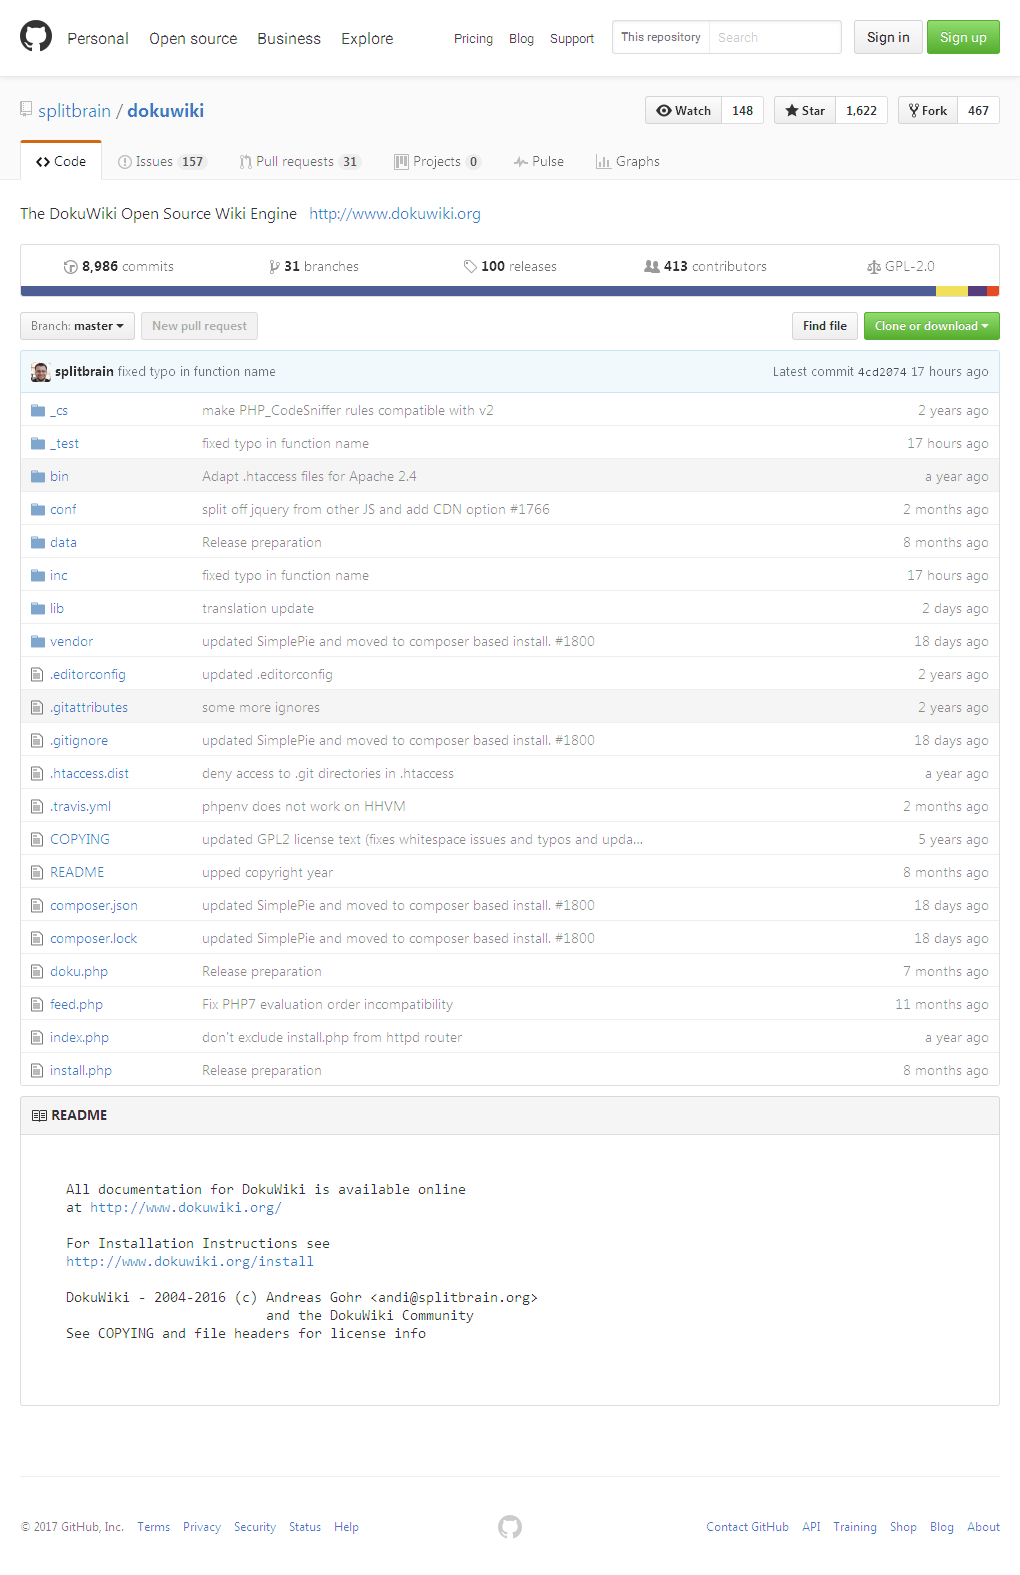Image resolution: width=1020 pixels, height=1575 pixels.
Task: View the 413 contributors
Action: coord(706,266)
